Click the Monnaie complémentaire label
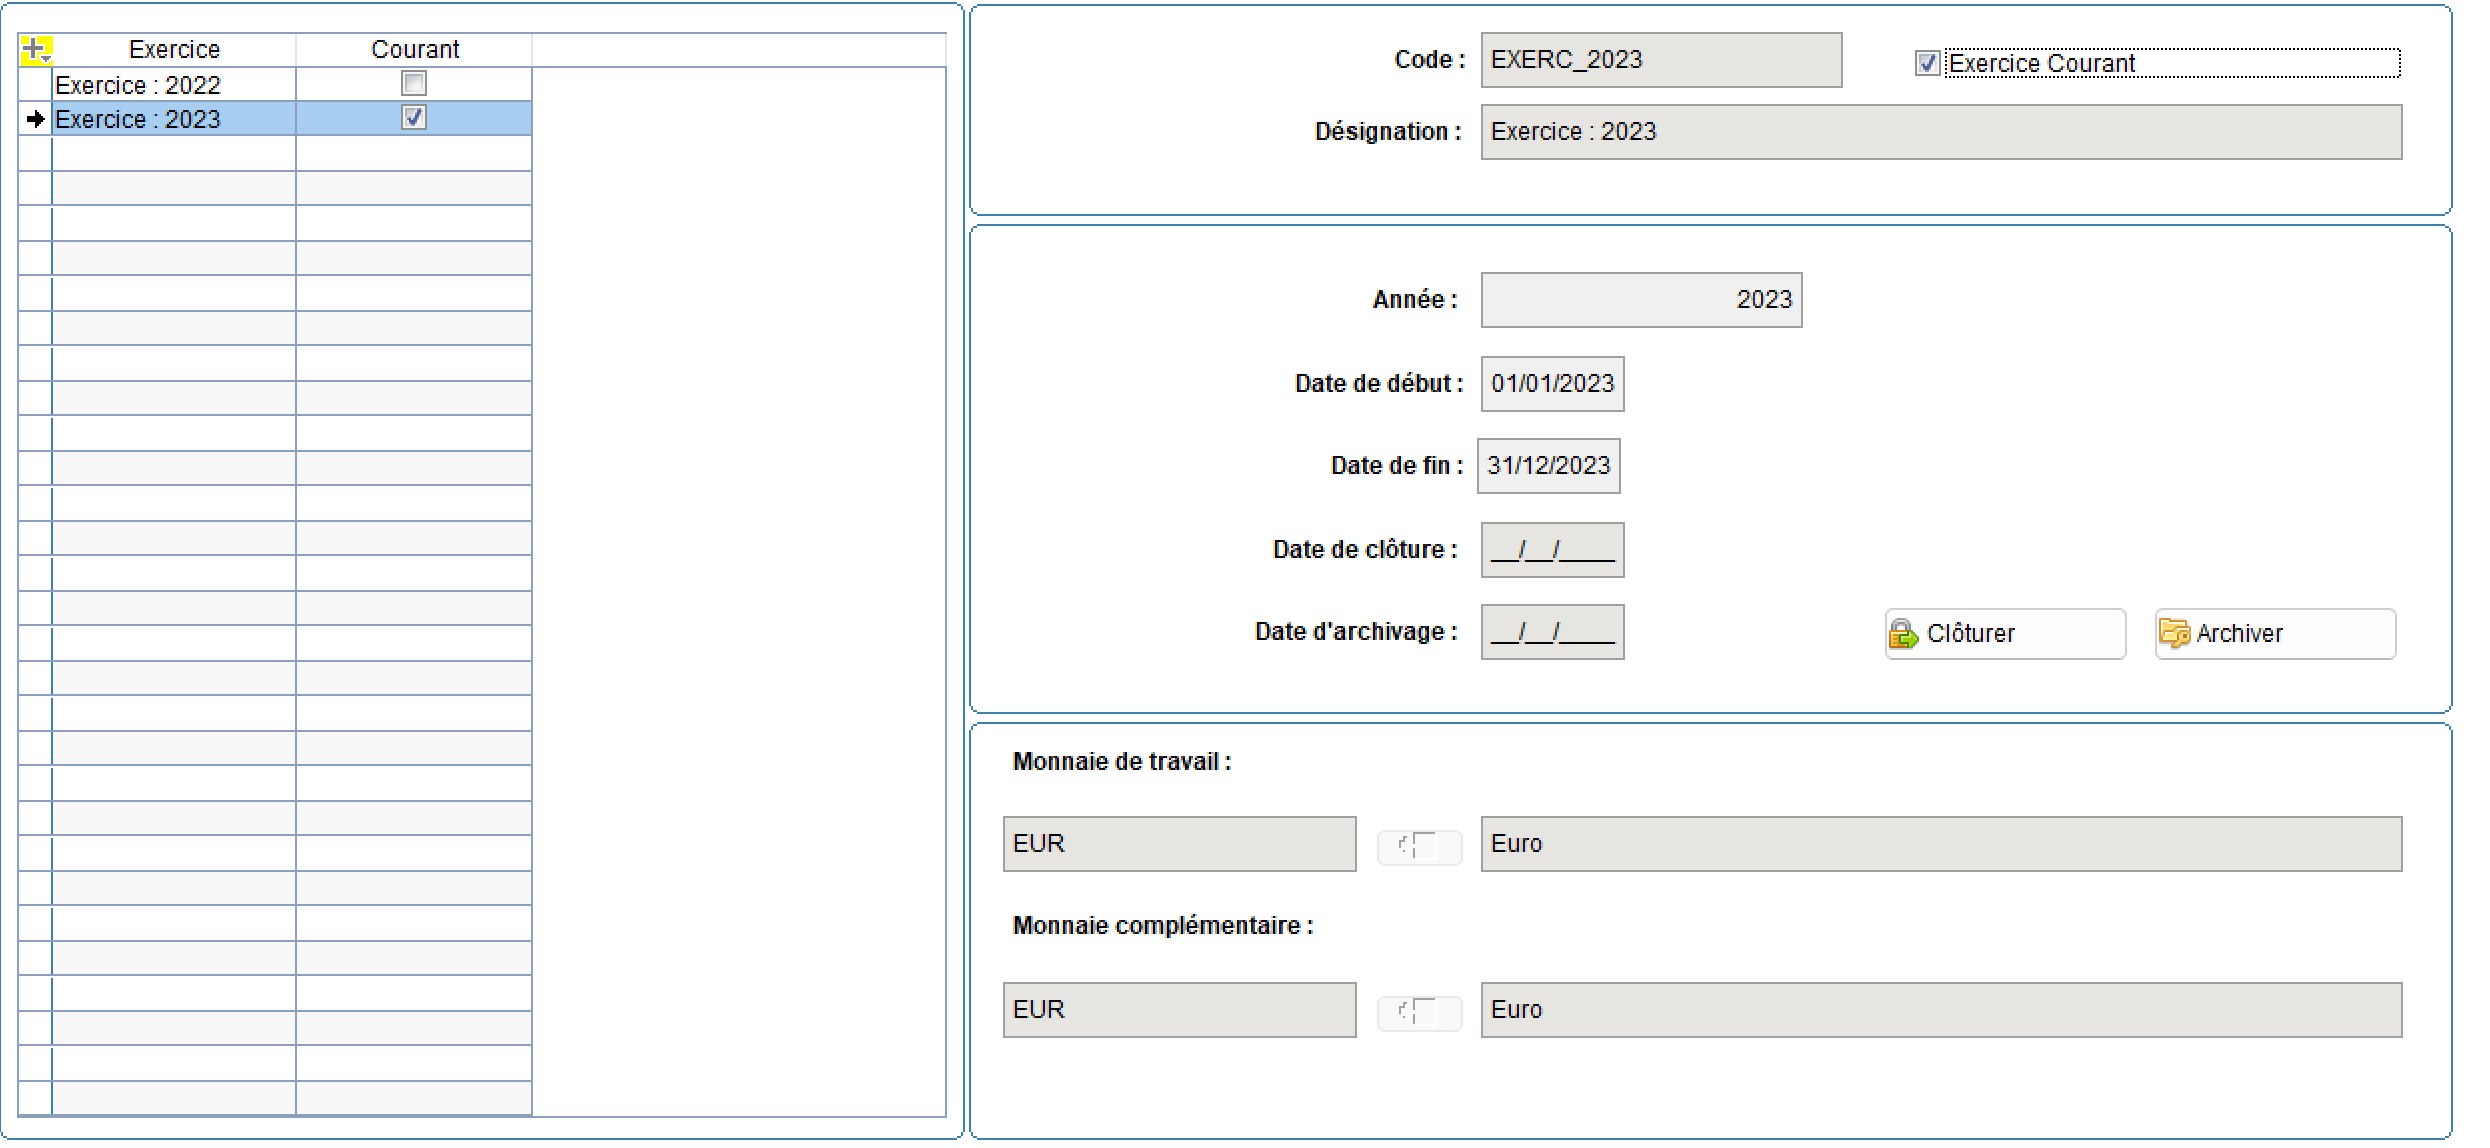The height and width of the screenshot is (1148, 2490). click(1163, 926)
